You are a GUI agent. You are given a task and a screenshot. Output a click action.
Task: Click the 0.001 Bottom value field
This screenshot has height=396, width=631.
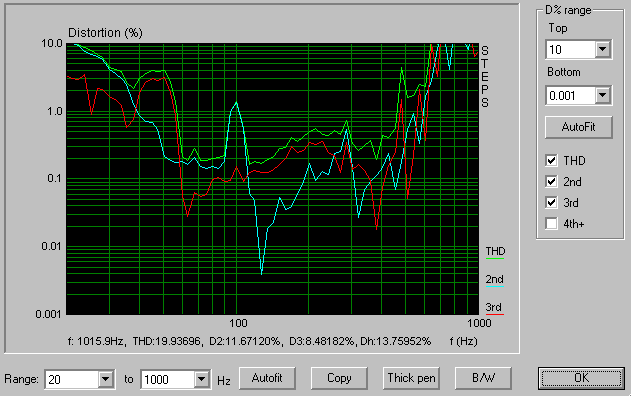click(x=571, y=95)
